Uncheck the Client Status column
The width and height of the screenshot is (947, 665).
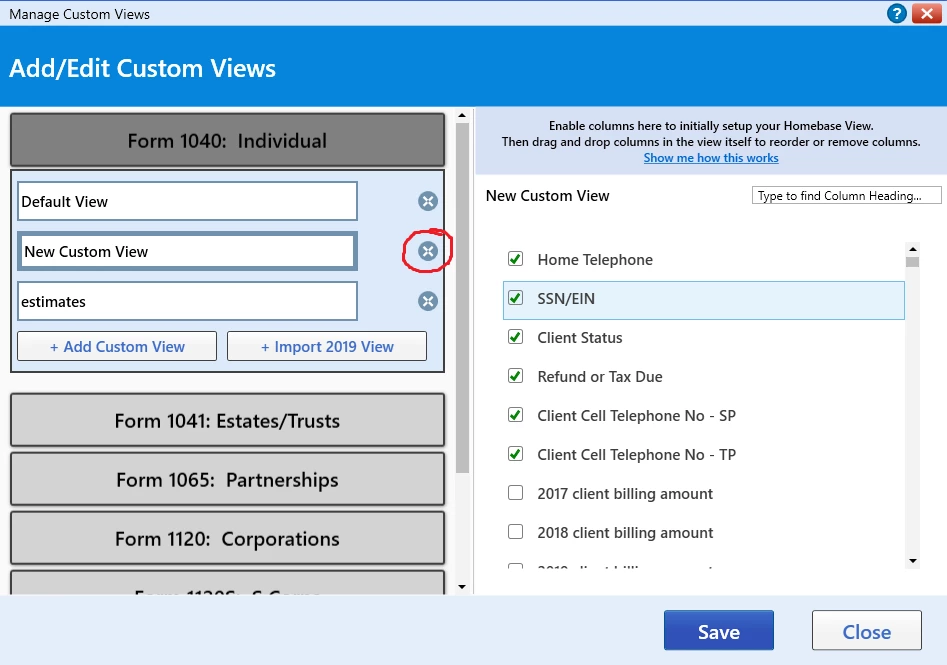pos(515,337)
